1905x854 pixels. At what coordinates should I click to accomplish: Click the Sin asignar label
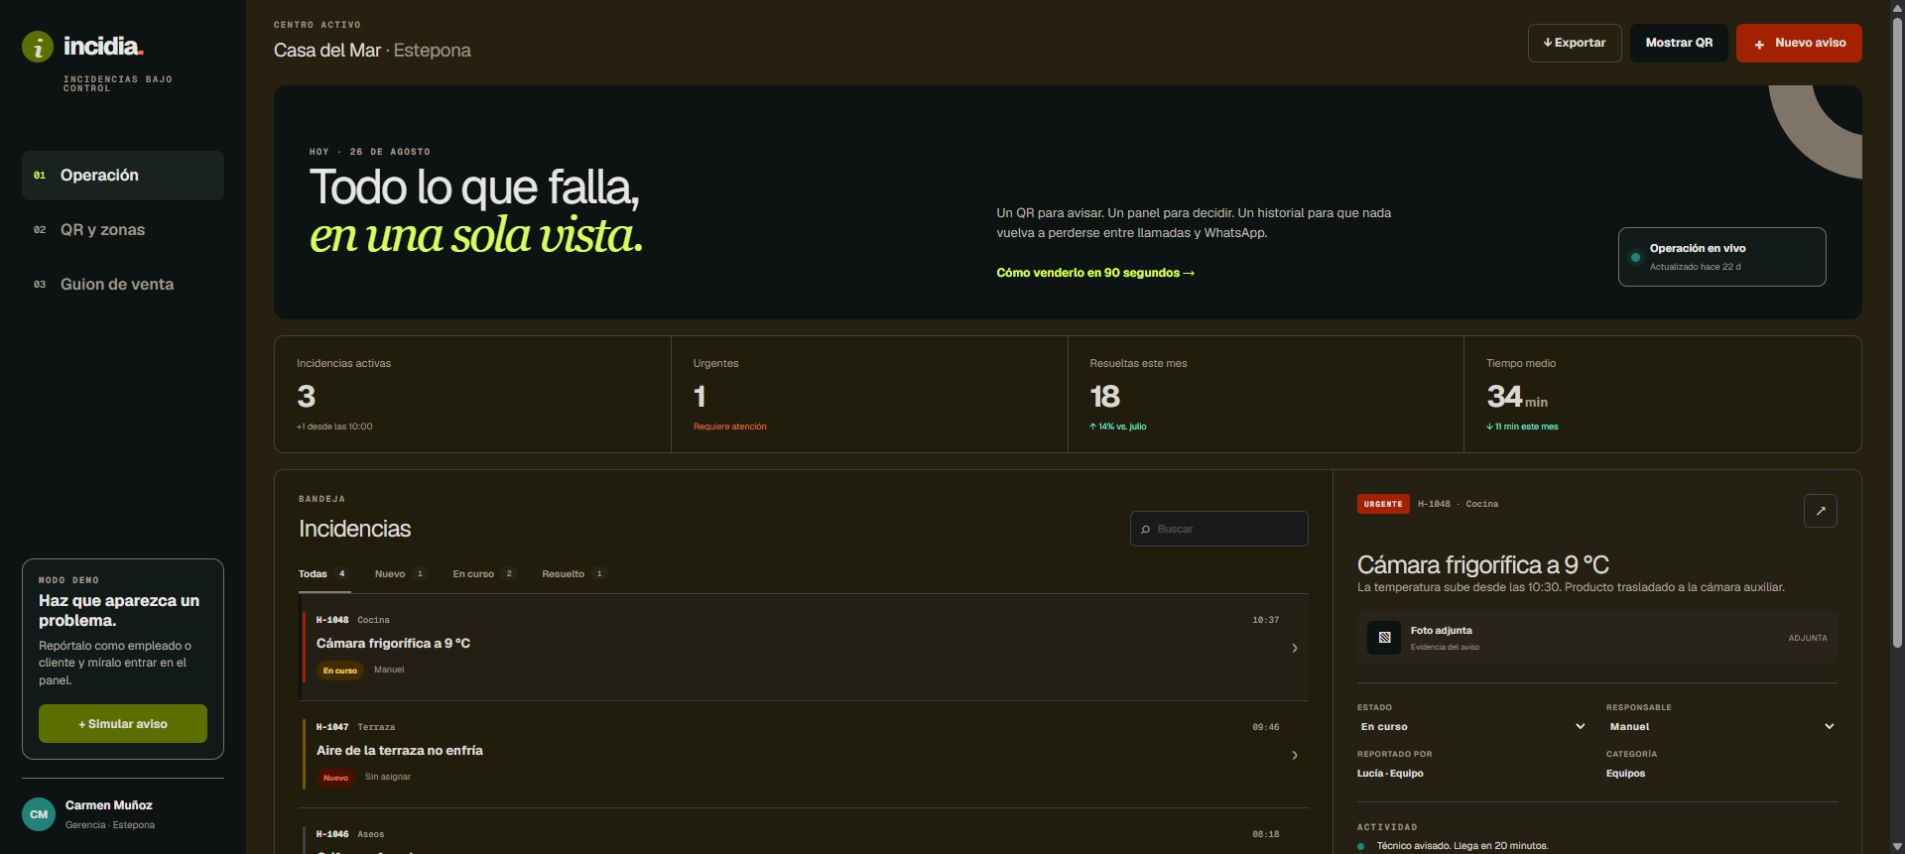coord(388,777)
